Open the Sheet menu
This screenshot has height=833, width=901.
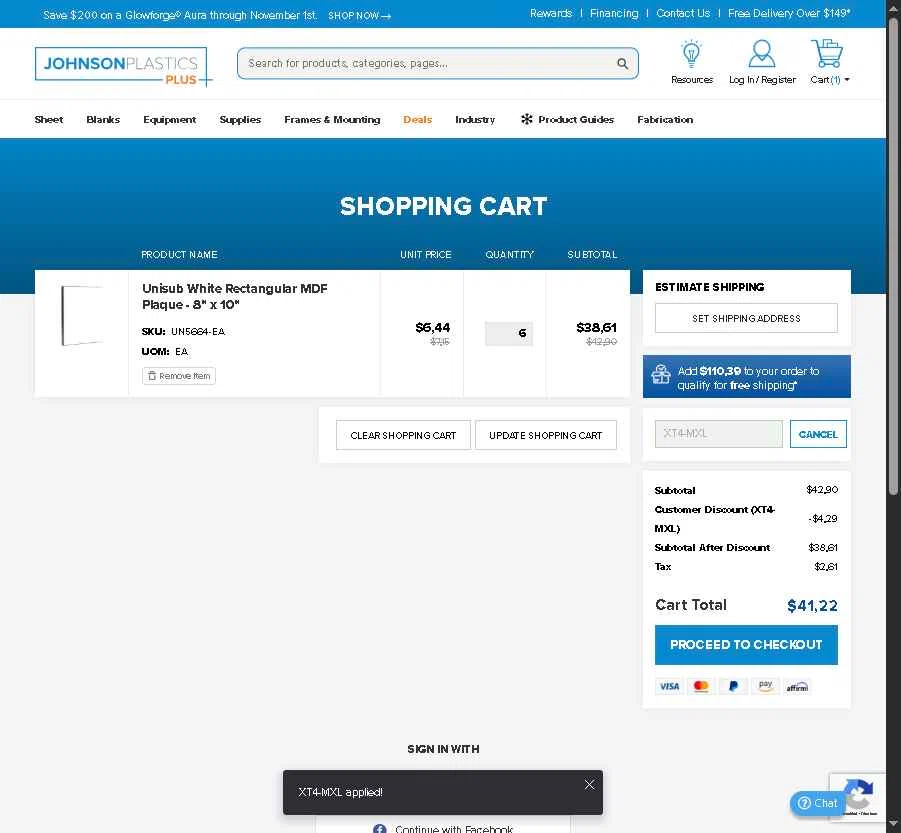tap(49, 119)
